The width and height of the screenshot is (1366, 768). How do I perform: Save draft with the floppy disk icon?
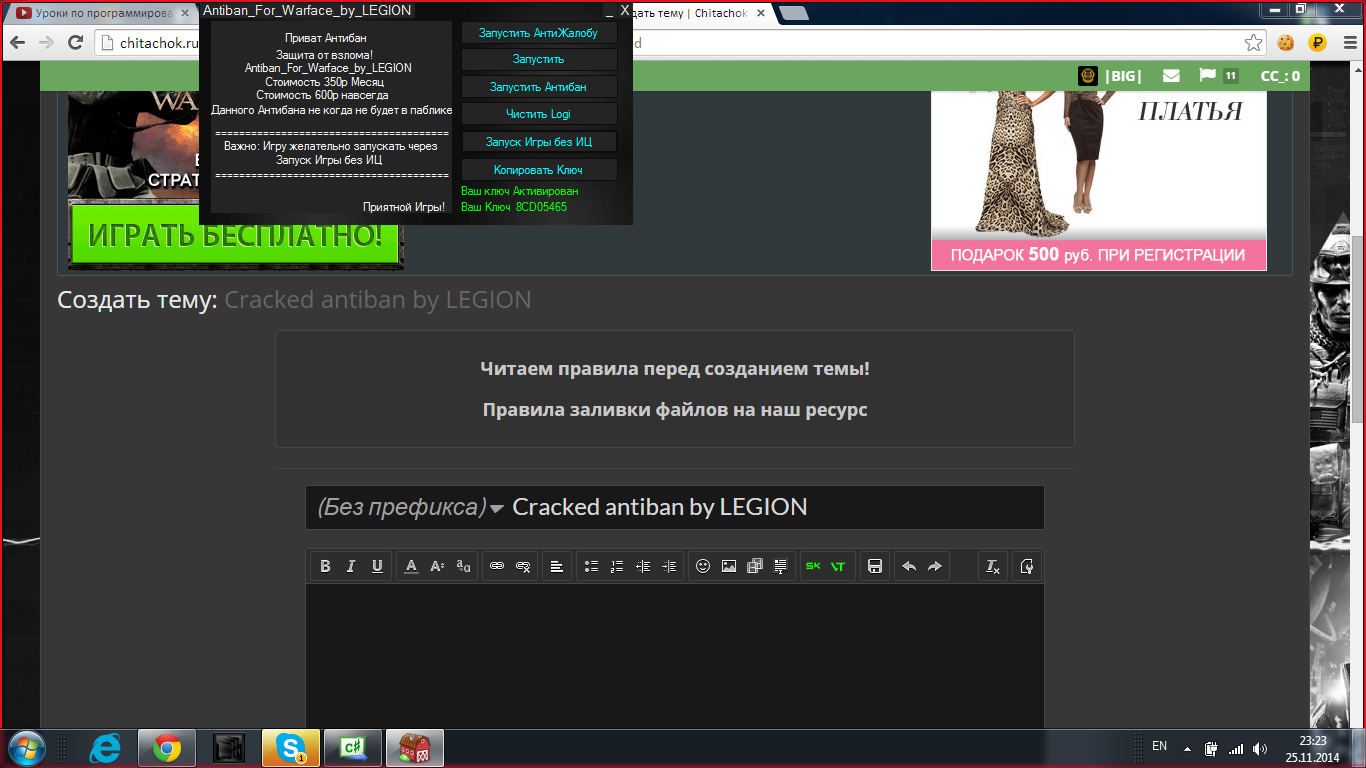pos(875,566)
